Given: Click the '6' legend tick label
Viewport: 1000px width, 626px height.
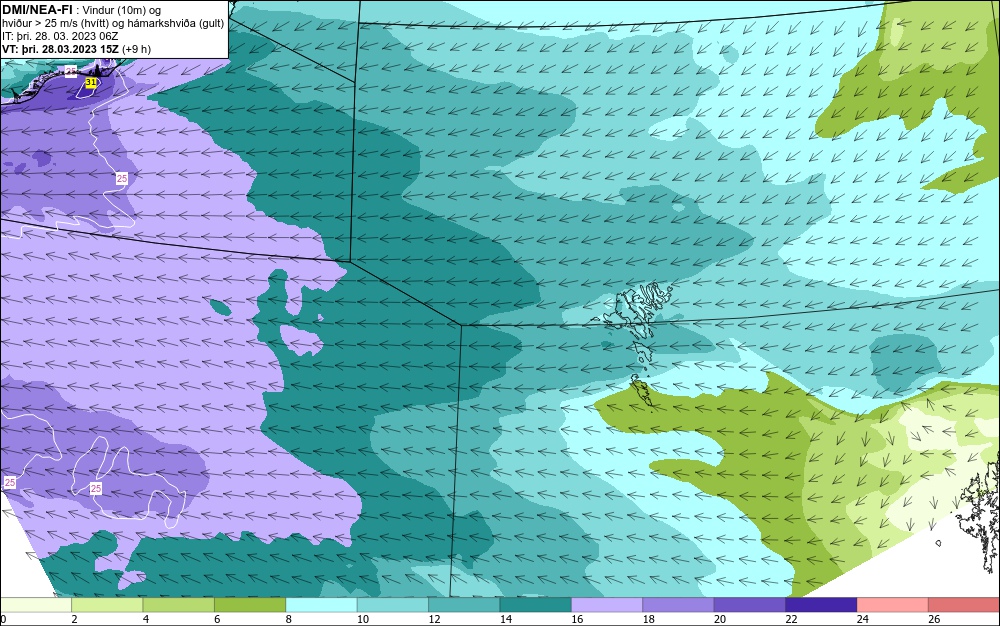Looking at the screenshot, I should click(x=217, y=619).
